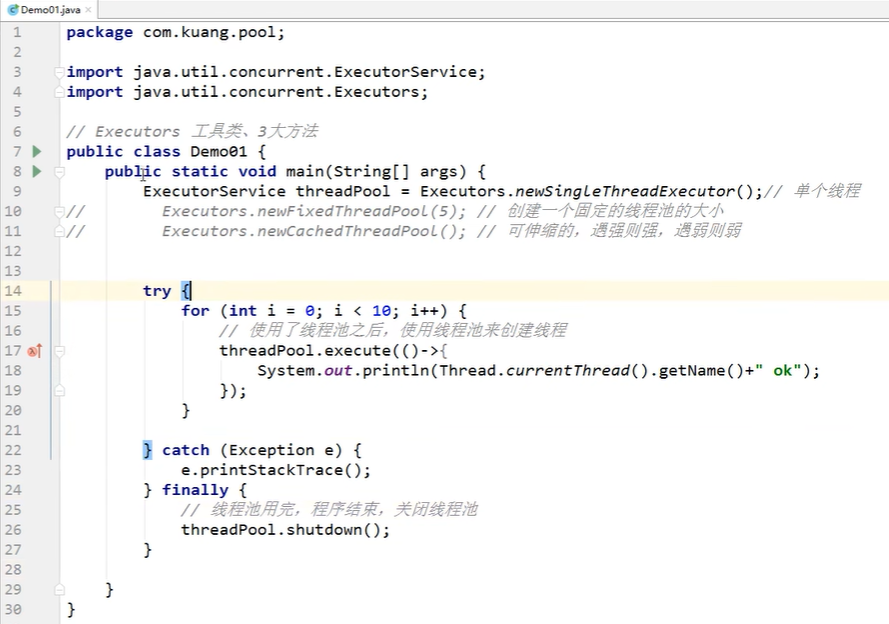Click loop limit '10' on line 15
Screen dimensions: 889x624
(382, 311)
